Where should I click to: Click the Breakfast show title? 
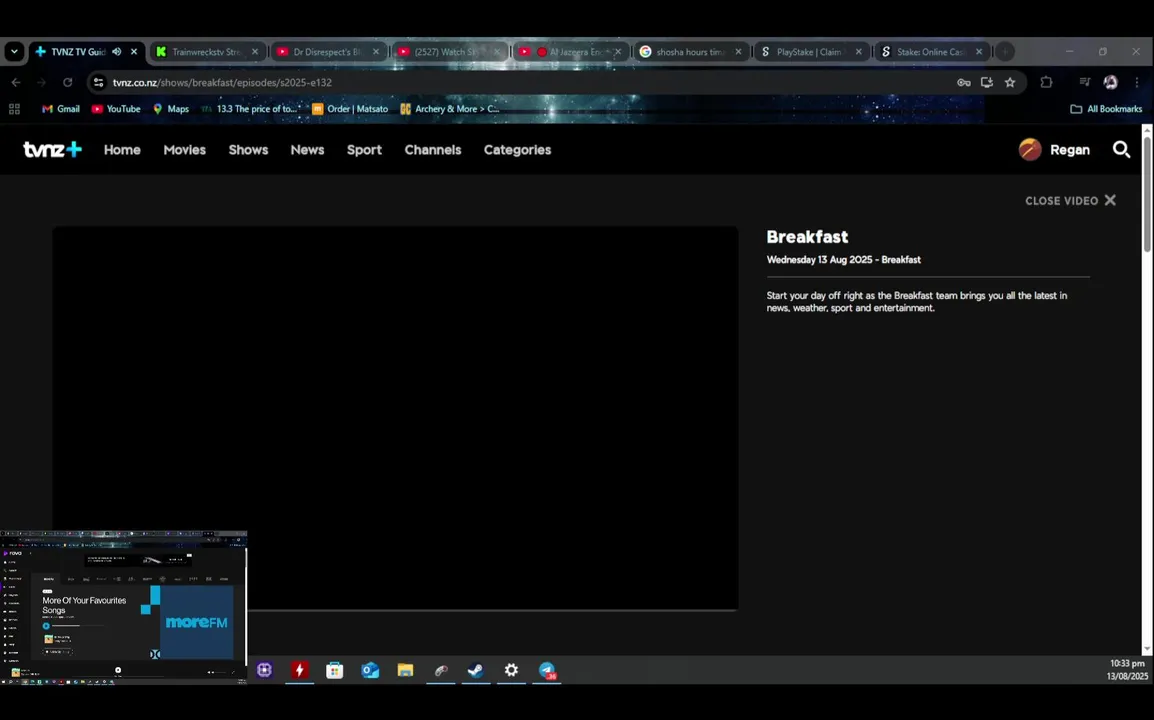click(807, 236)
